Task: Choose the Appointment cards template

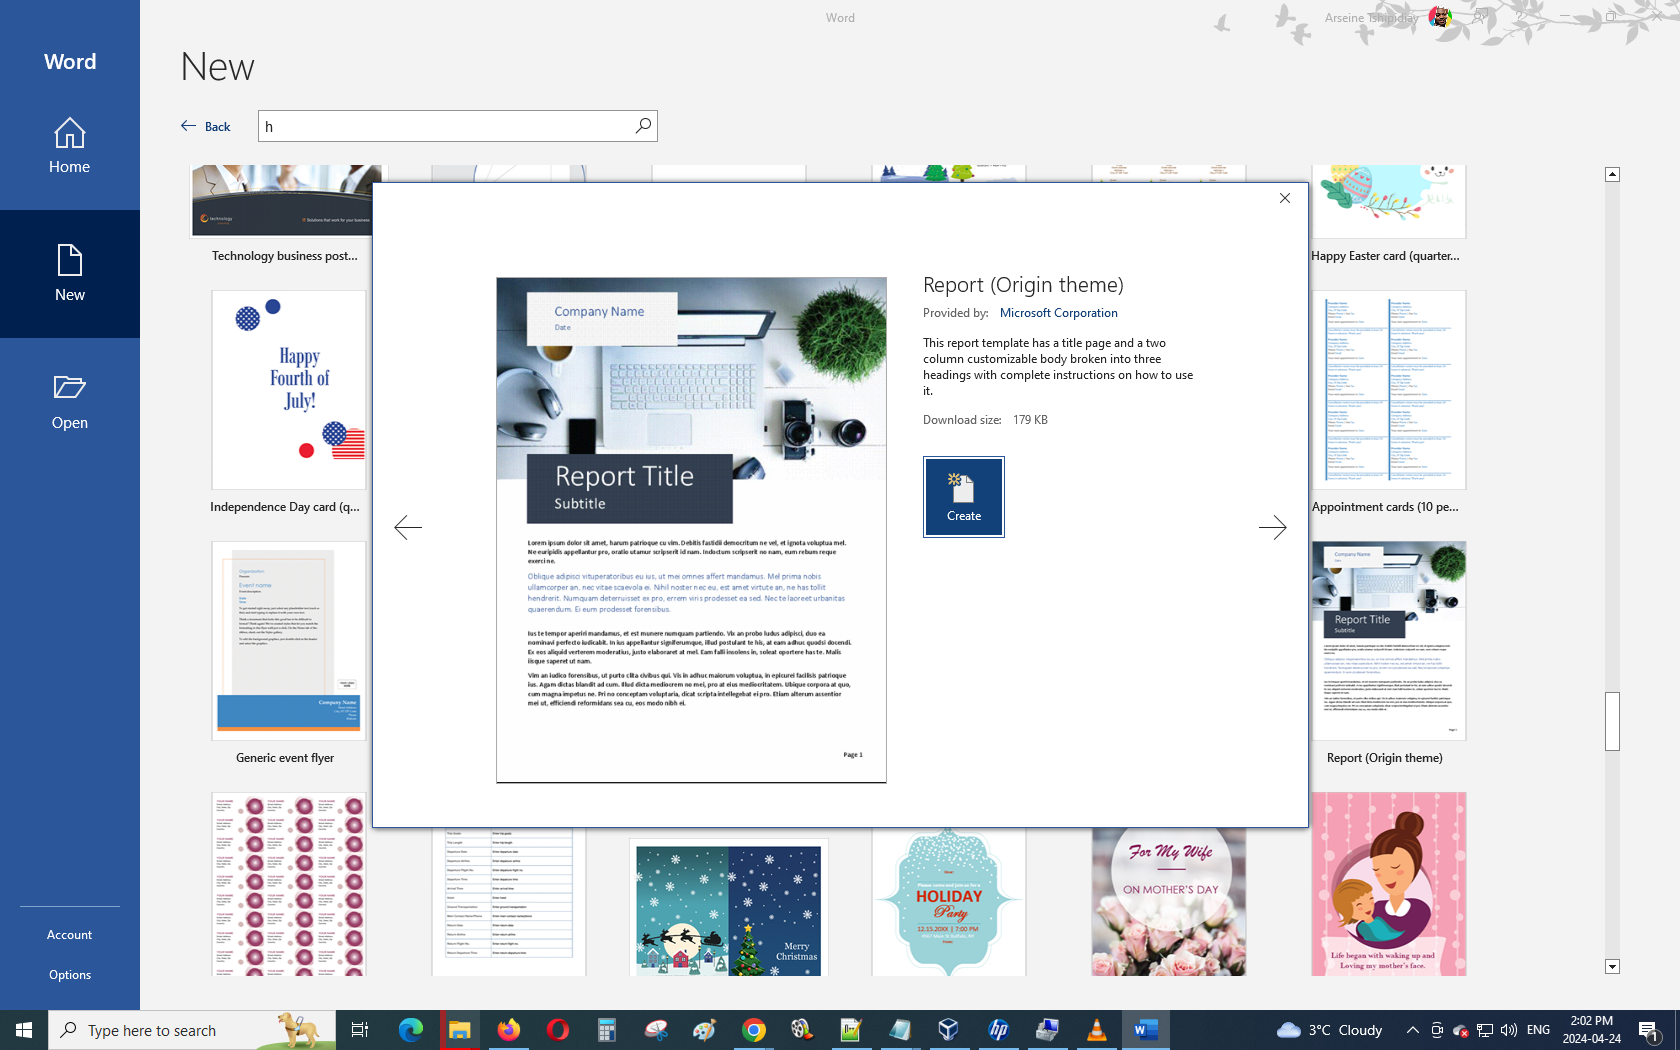Action: tap(1388, 390)
